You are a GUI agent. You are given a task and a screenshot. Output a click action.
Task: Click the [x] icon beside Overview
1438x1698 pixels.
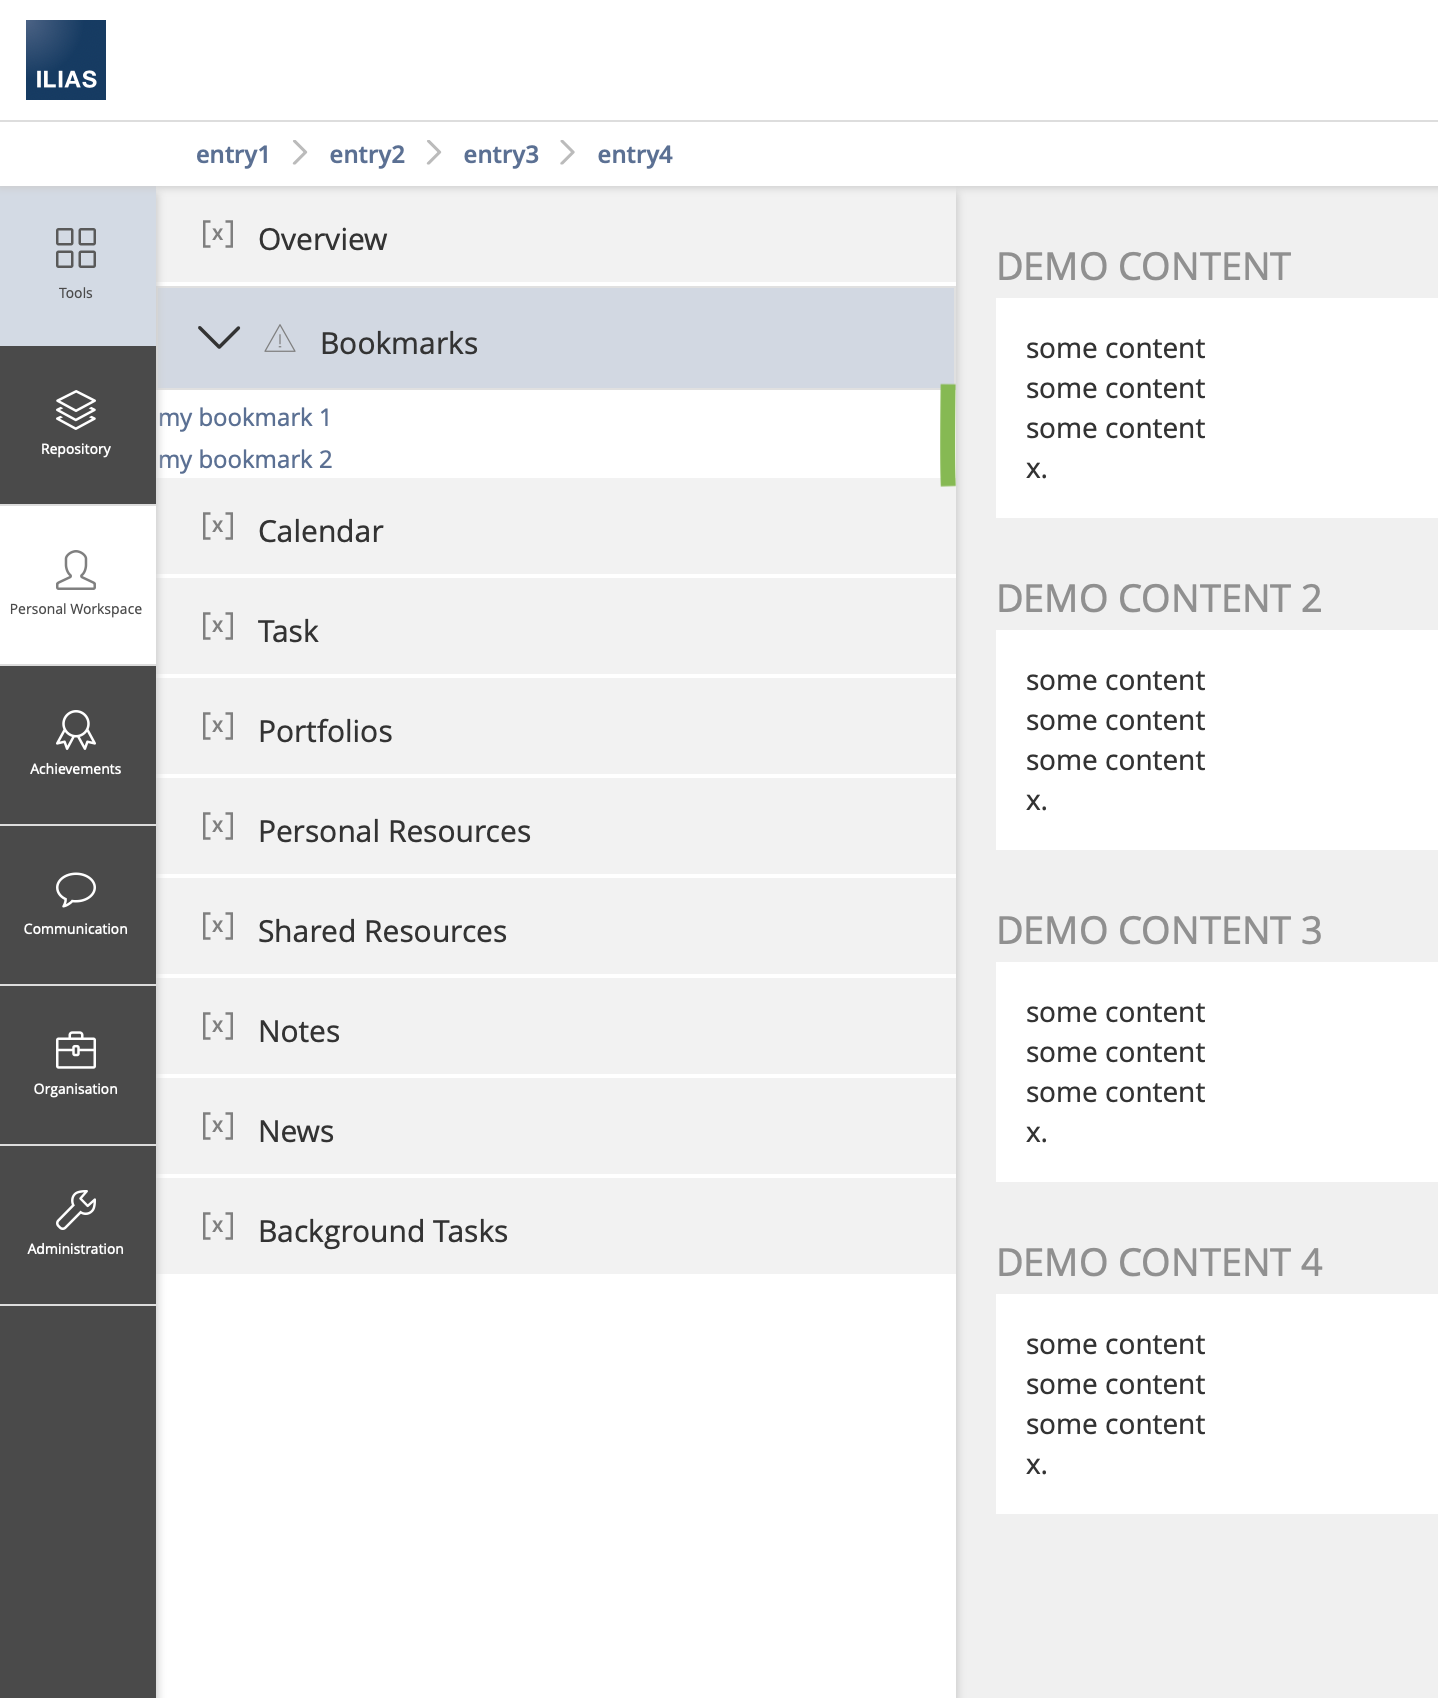pyautogui.click(x=218, y=234)
